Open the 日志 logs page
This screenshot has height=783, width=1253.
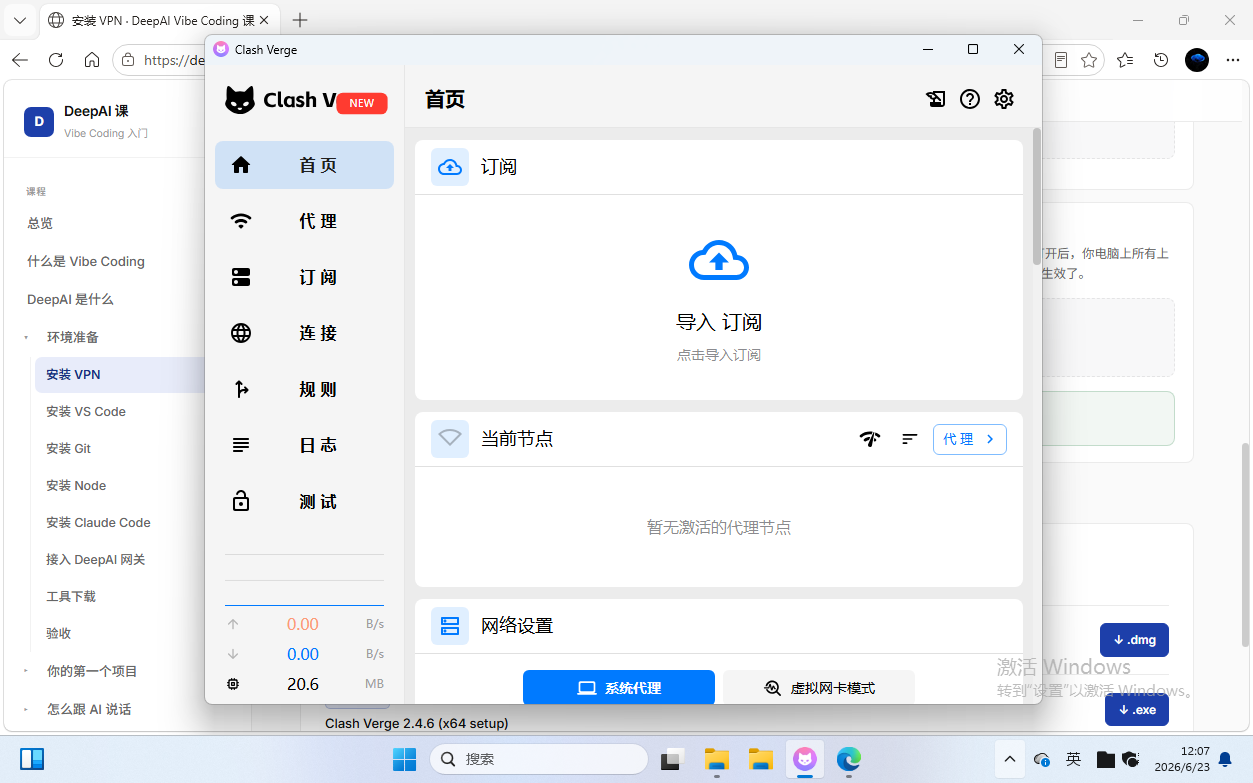(x=304, y=445)
